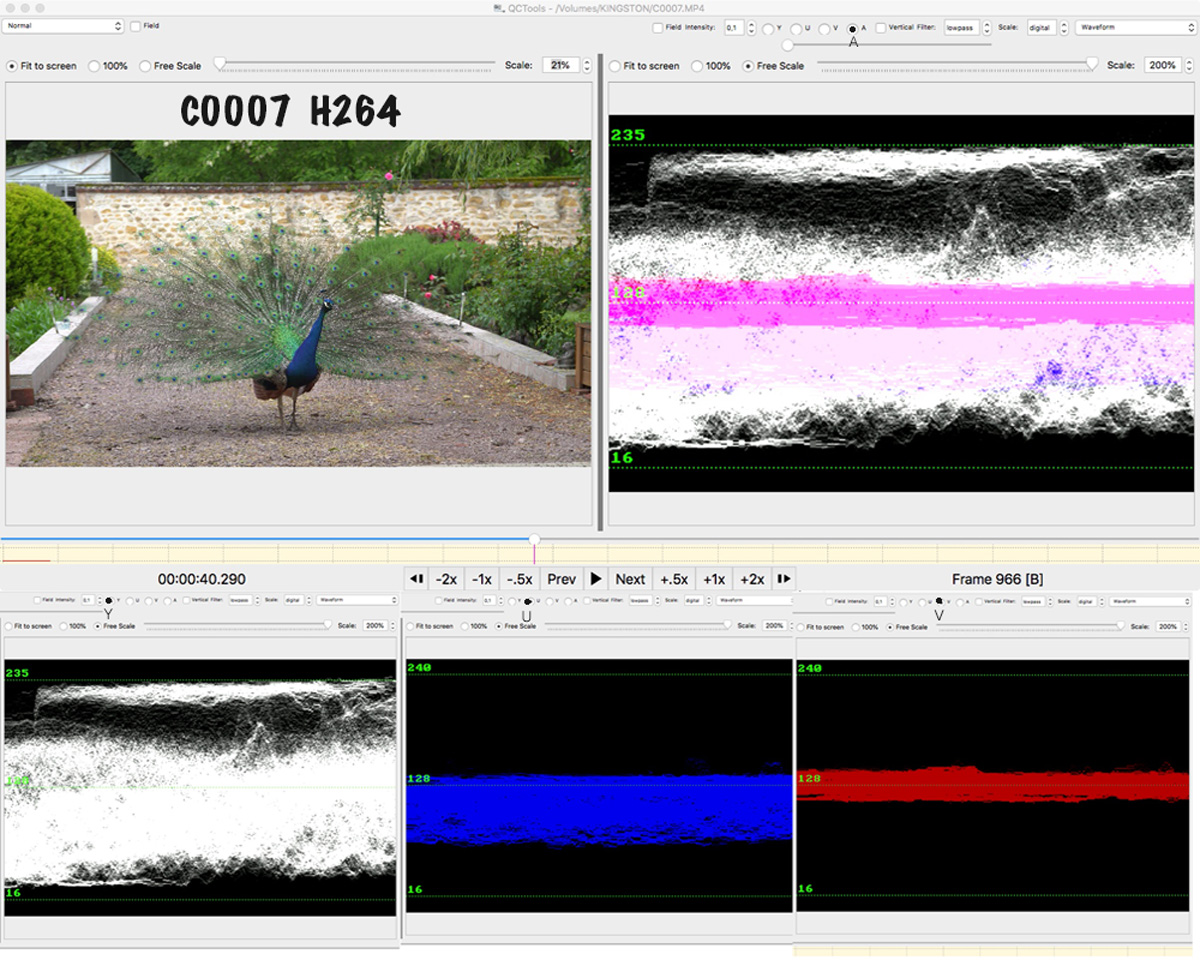This screenshot has width=1200, height=960.
Task: Click the timecode 00:00:40.290
Action: pyautogui.click(x=201, y=579)
